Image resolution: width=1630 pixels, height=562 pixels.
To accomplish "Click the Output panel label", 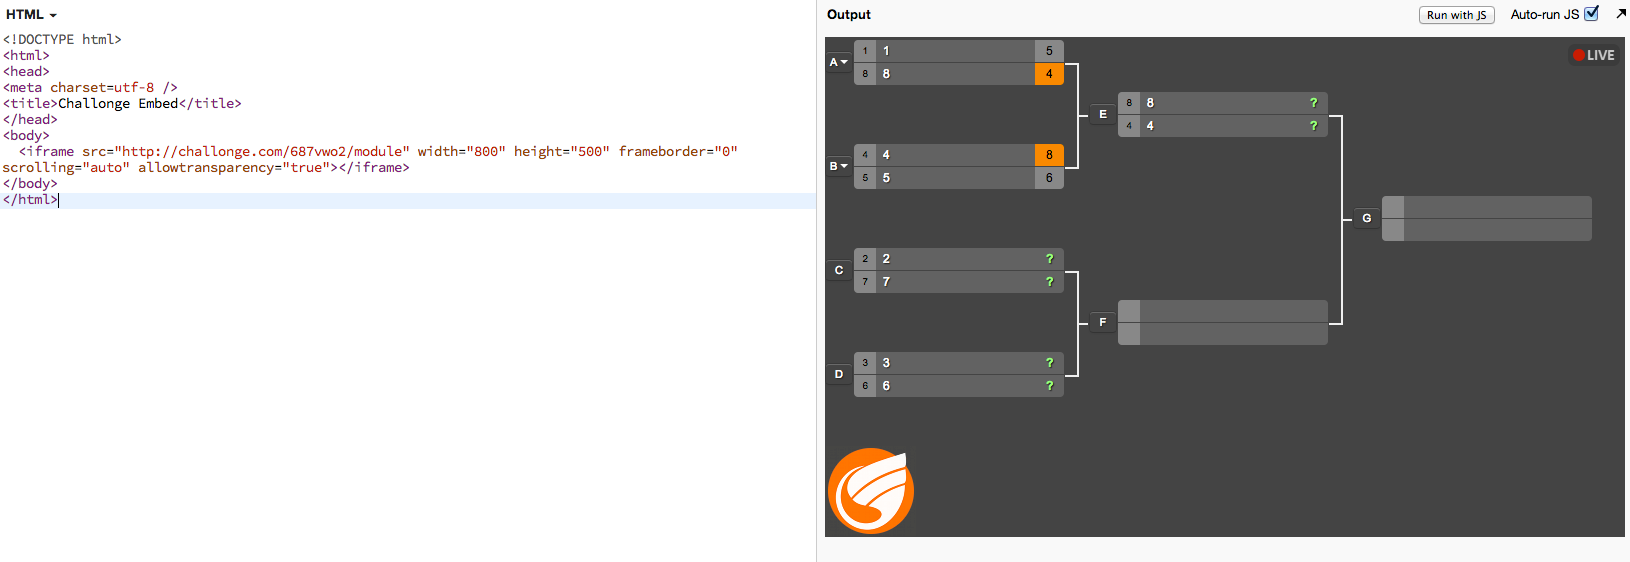I will tap(848, 15).
